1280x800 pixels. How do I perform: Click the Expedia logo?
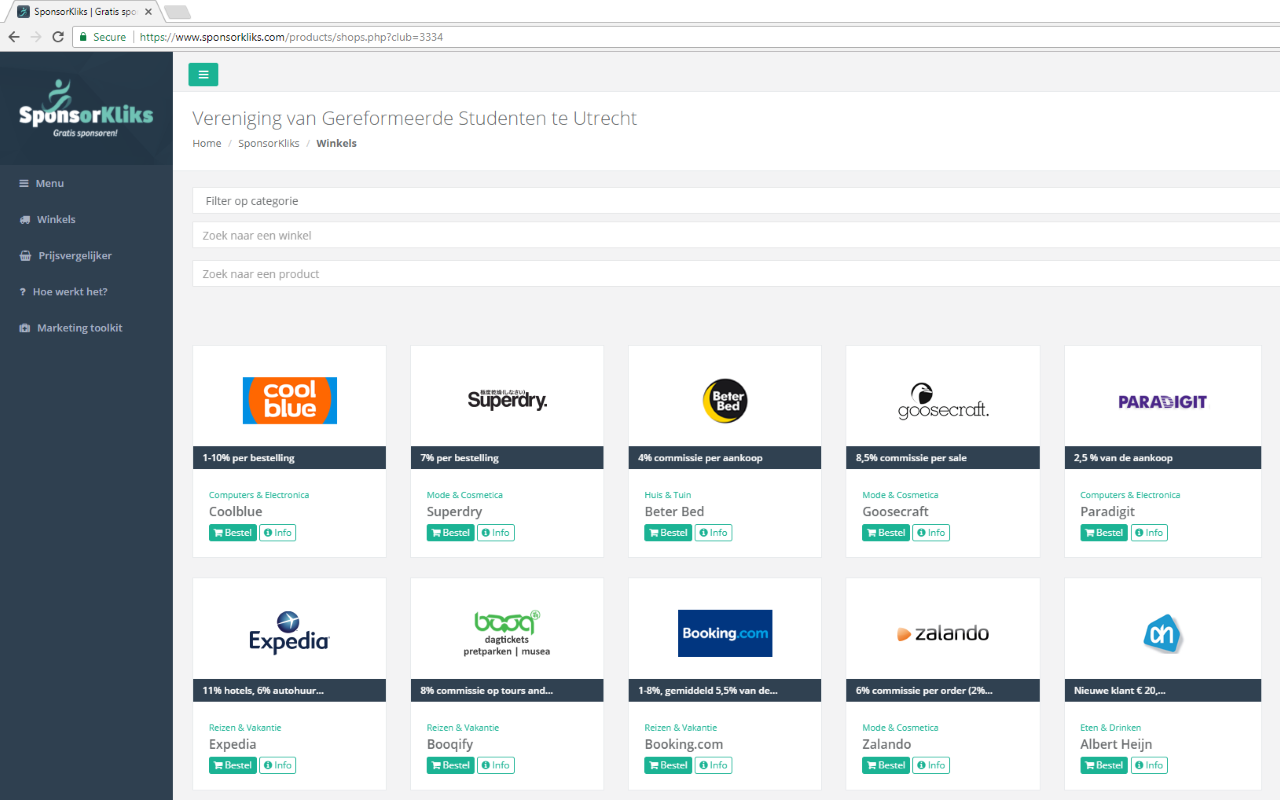(x=290, y=632)
